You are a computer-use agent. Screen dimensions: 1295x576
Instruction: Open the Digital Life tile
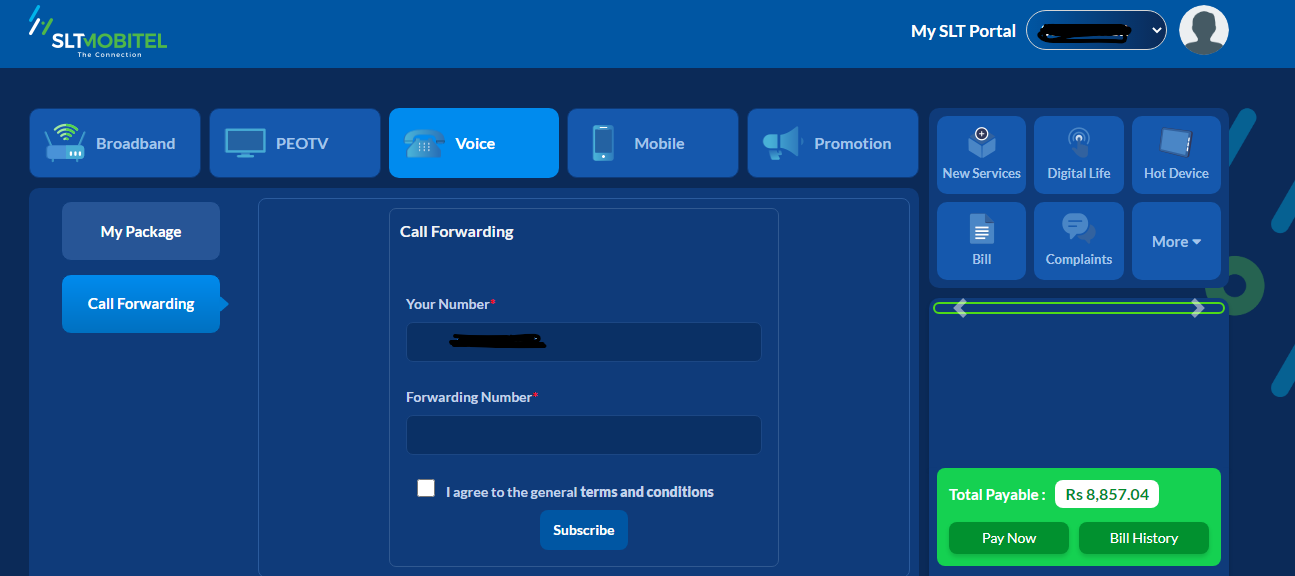coord(1079,155)
